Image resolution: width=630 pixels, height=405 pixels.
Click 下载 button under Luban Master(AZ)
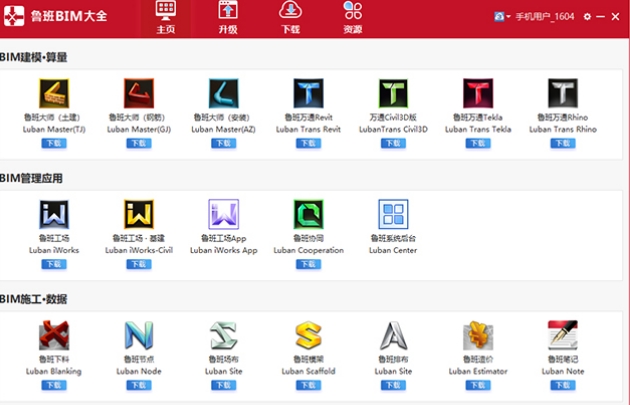coord(223,143)
